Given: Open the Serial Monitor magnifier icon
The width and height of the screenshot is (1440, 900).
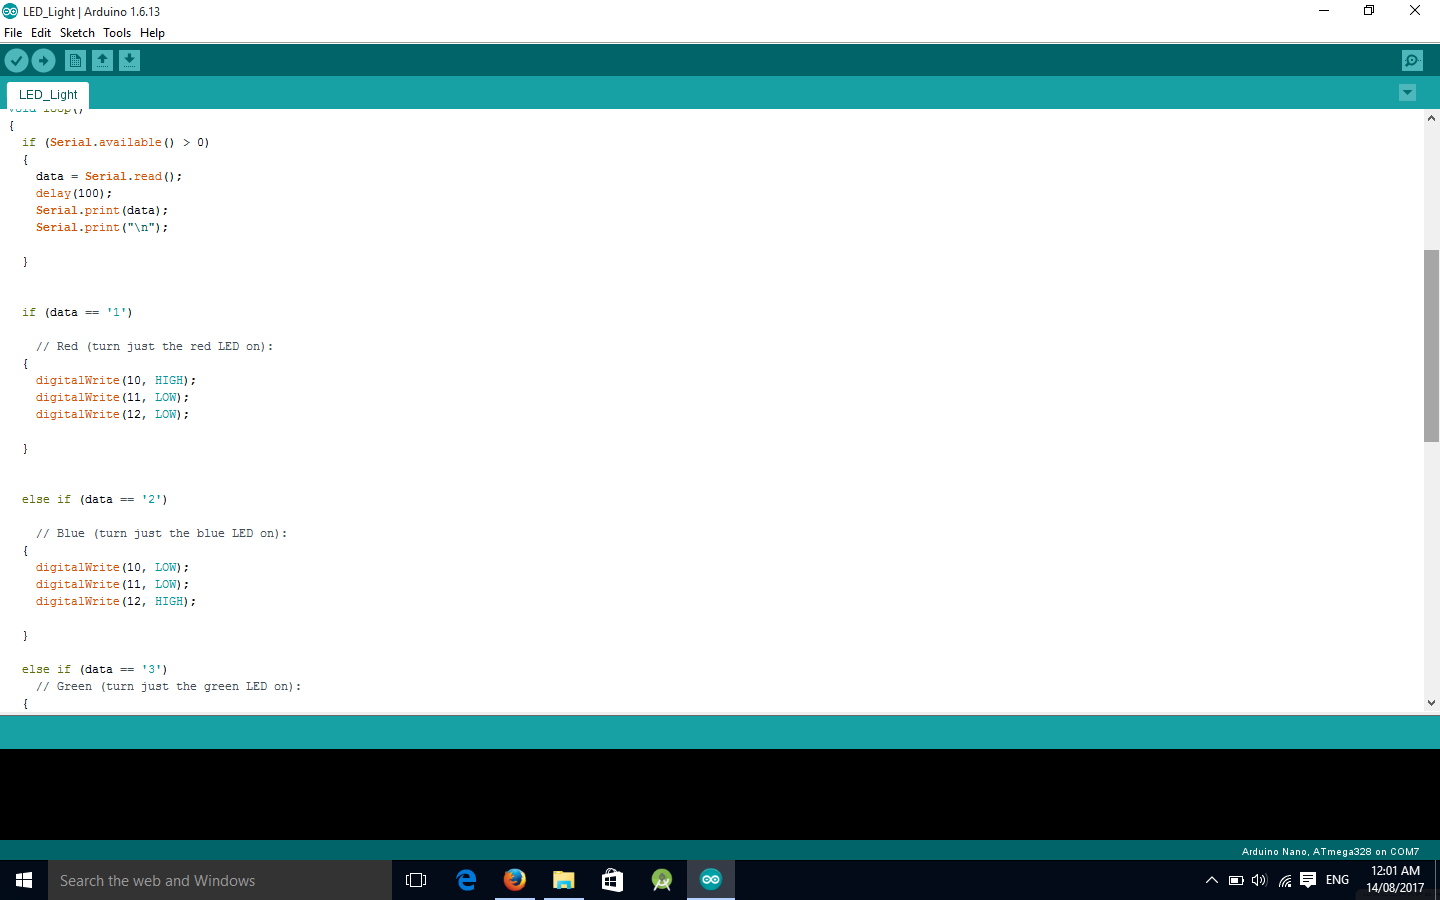Looking at the screenshot, I should (x=1412, y=61).
